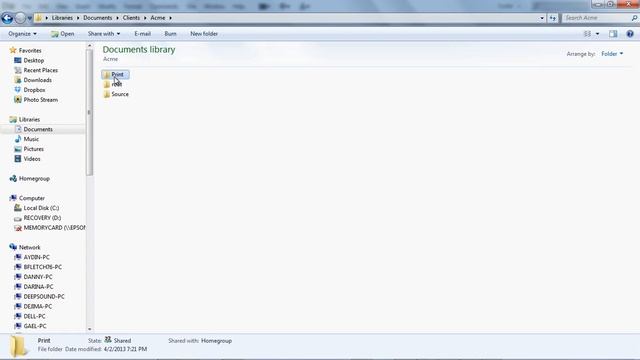Open DANNY-PC under Network

33,277
